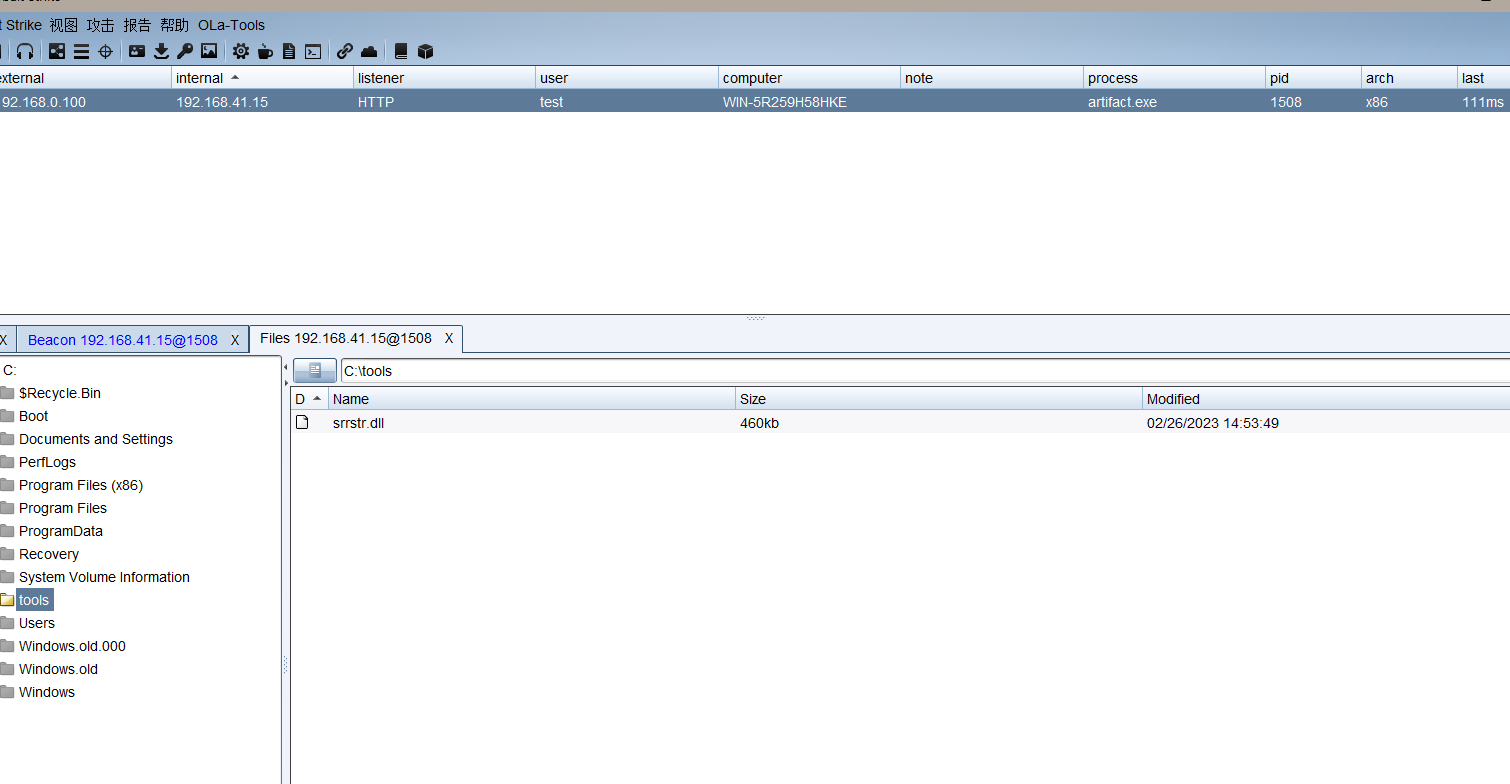Viewport: 1510px width, 784px height.
Task: Click the cube about icon
Action: [425, 51]
